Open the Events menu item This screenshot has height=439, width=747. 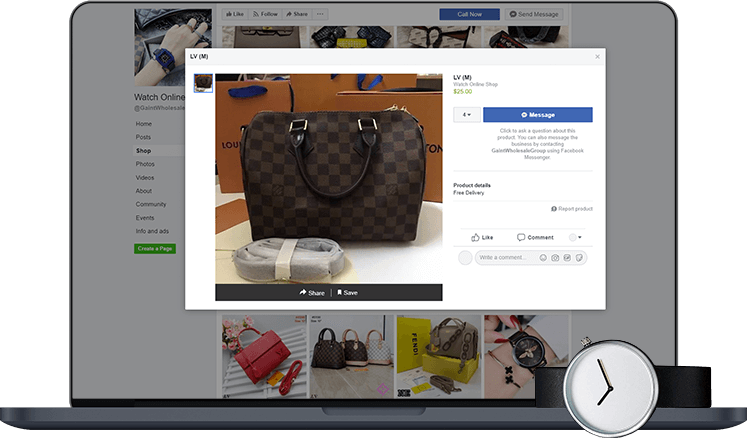coord(145,218)
